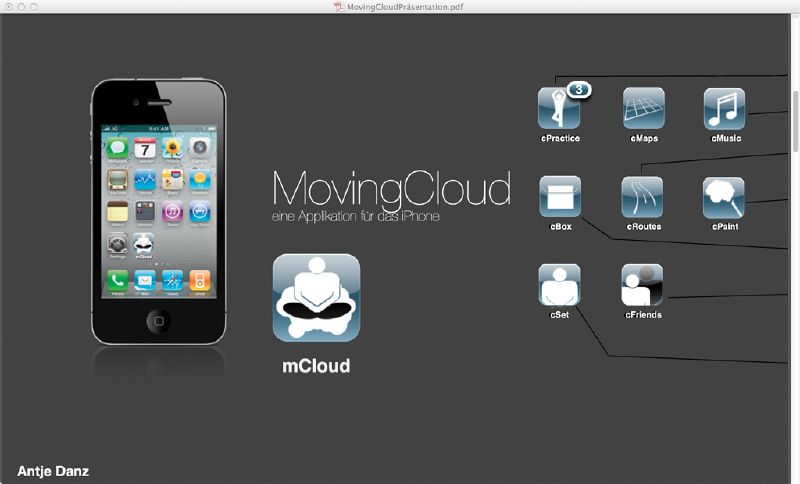Click the cFriends people icon
The height and width of the screenshot is (484, 800).
(642, 285)
